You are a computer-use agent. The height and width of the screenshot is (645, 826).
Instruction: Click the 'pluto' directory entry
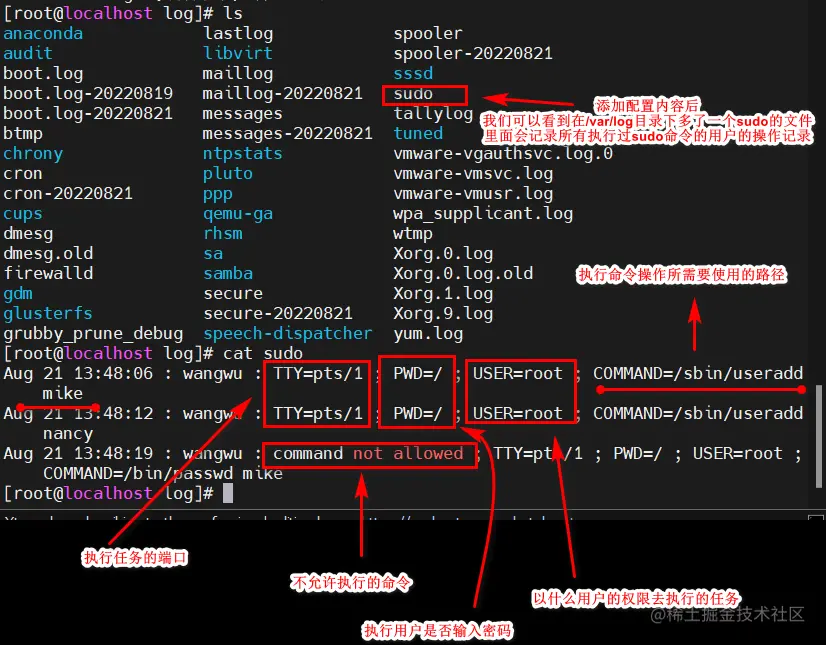click(x=228, y=173)
